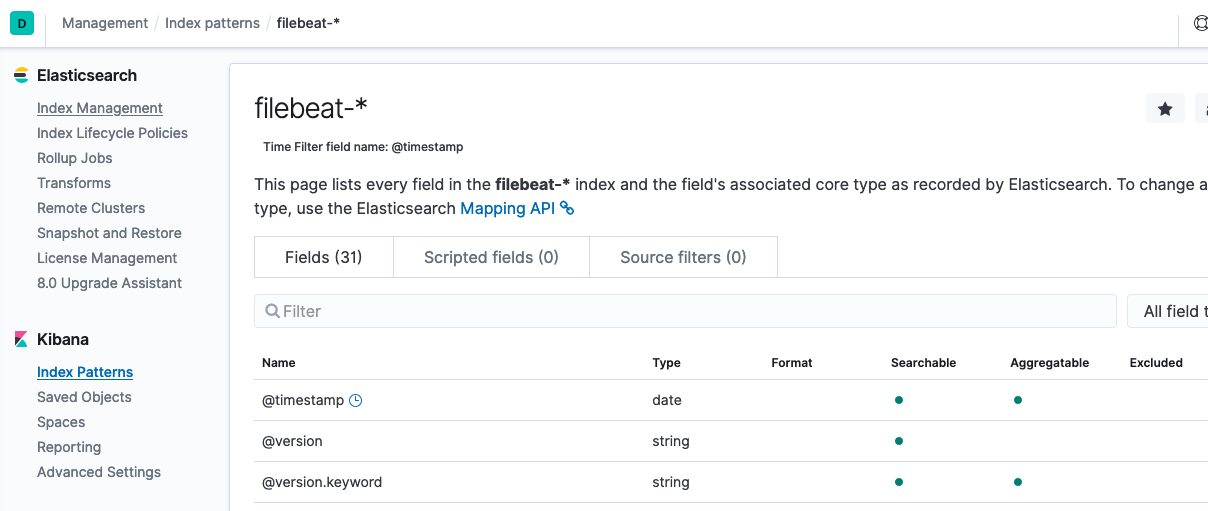Open the Source filters tab

(x=683, y=257)
